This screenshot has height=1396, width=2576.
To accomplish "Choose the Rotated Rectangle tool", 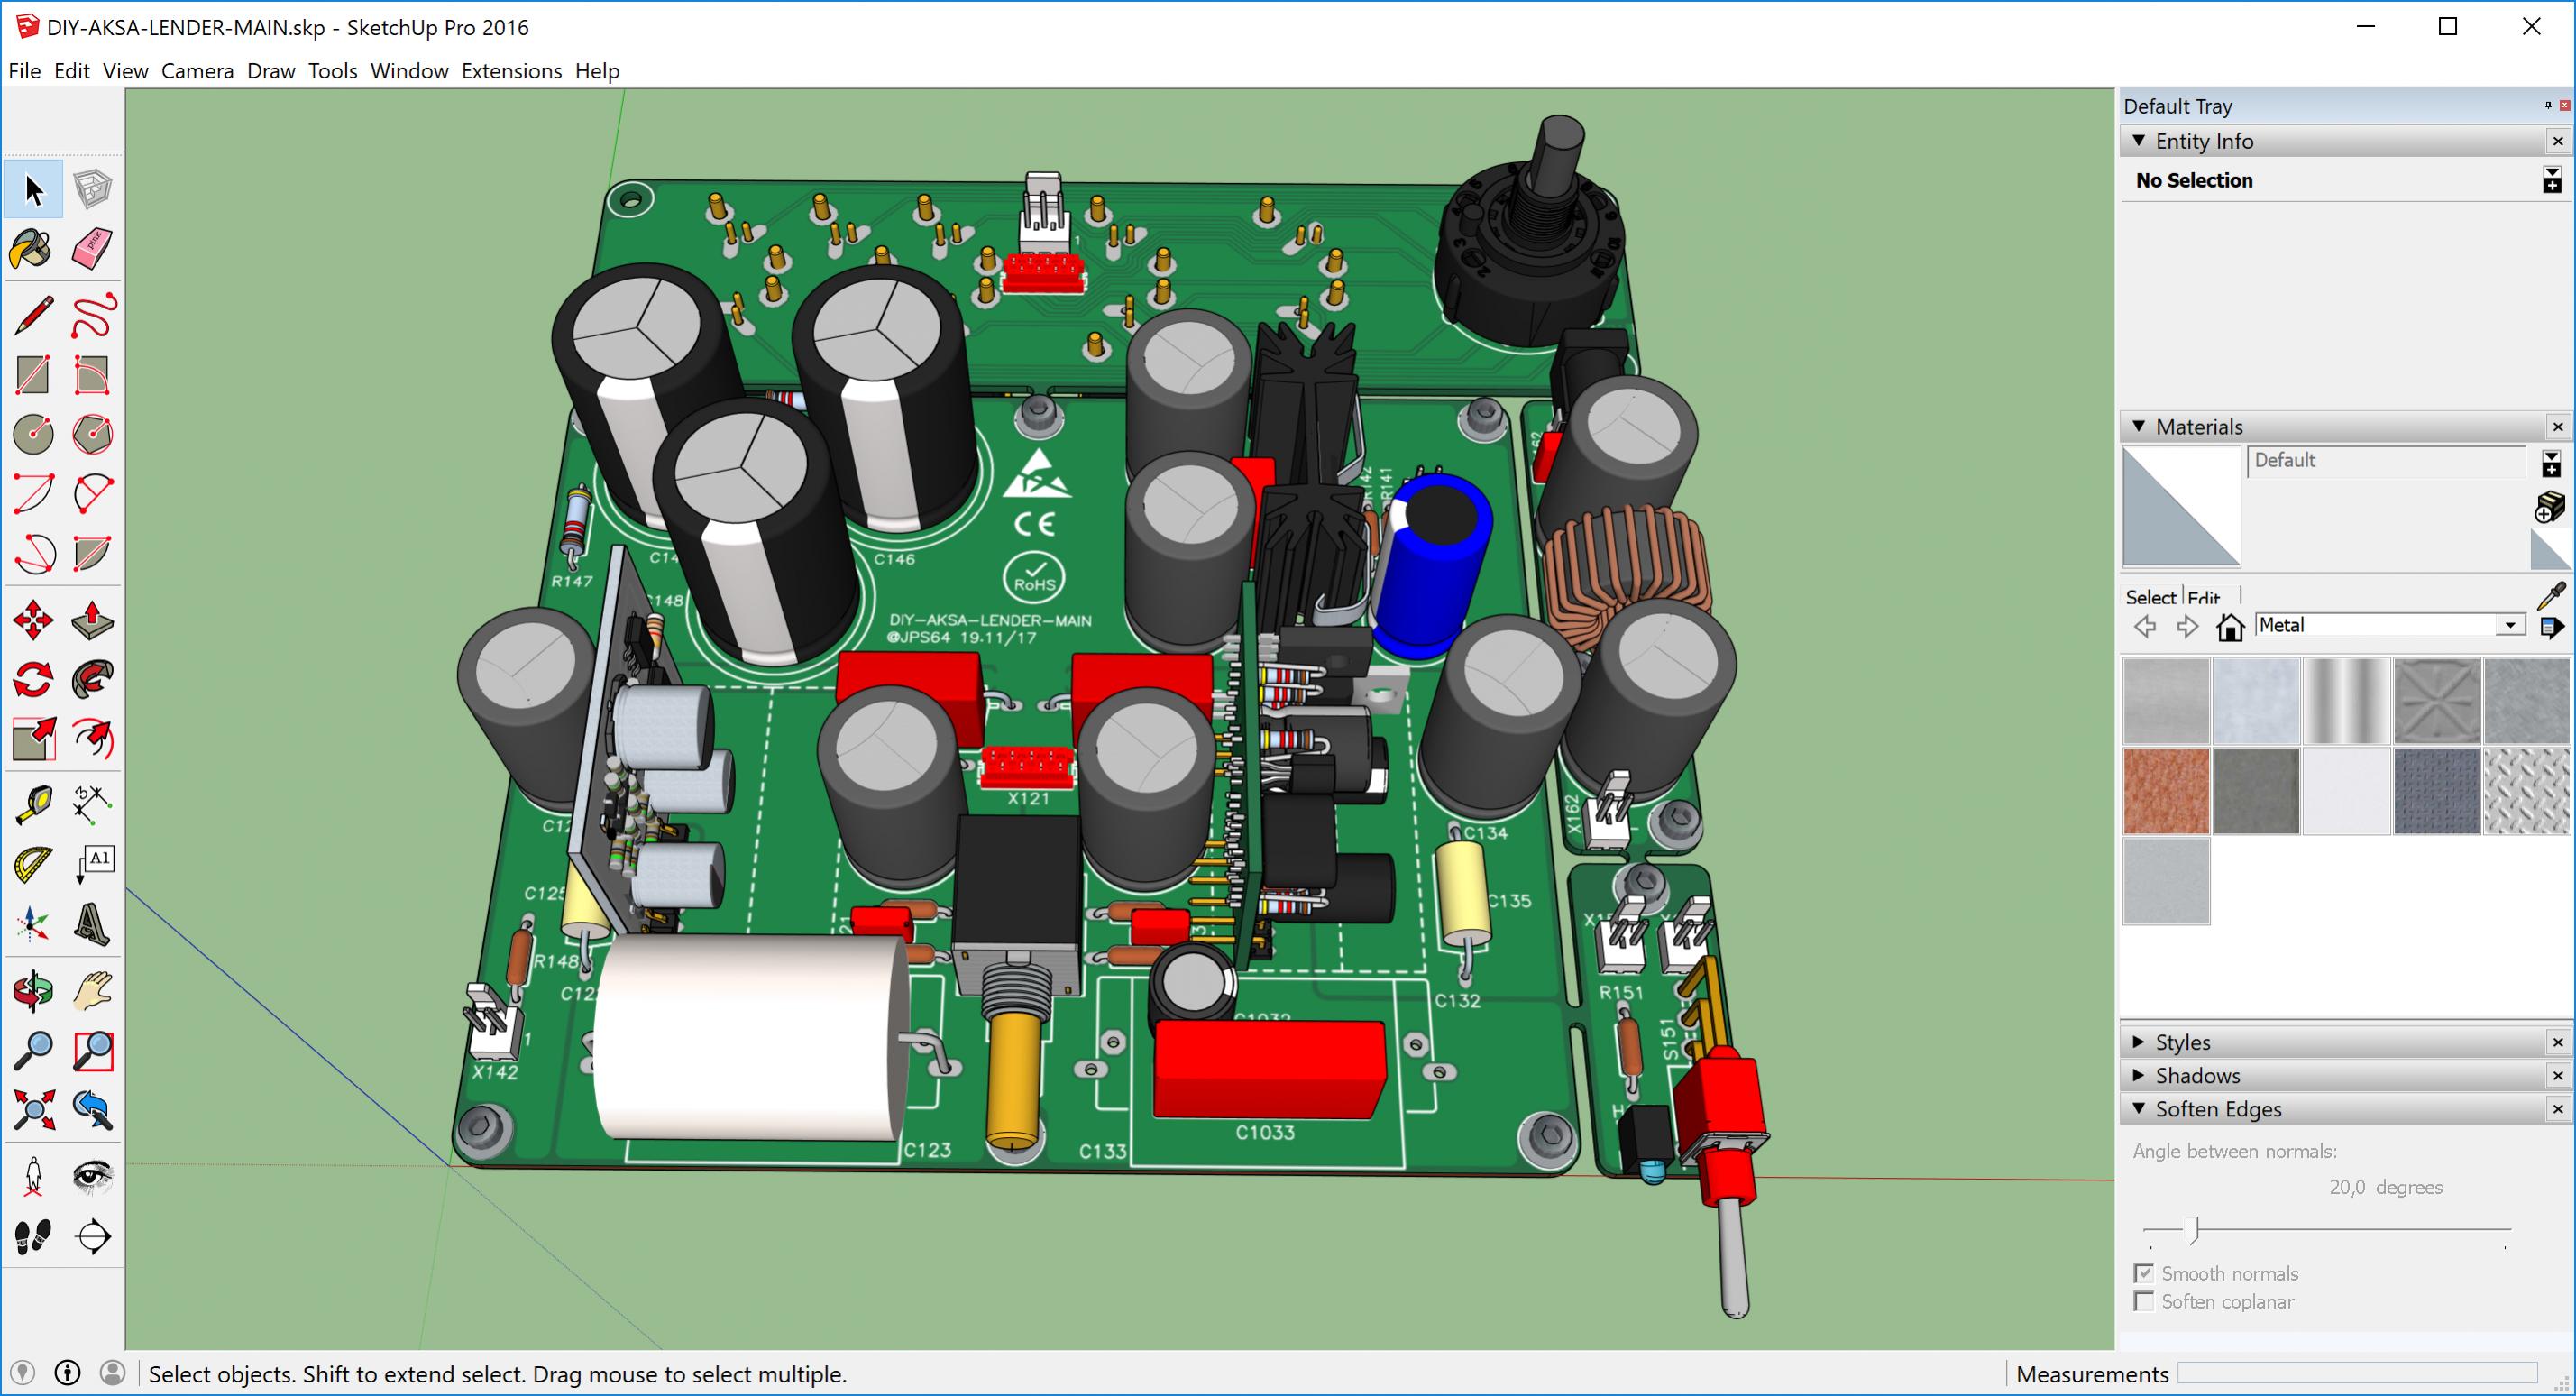I will 93,375.
